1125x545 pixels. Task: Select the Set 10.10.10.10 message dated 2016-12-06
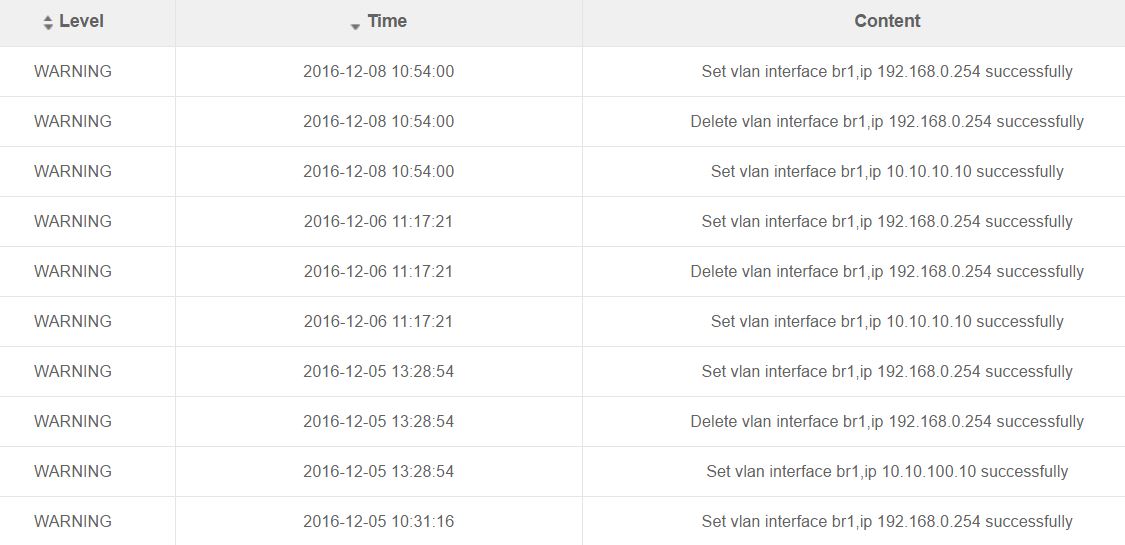tap(887, 322)
